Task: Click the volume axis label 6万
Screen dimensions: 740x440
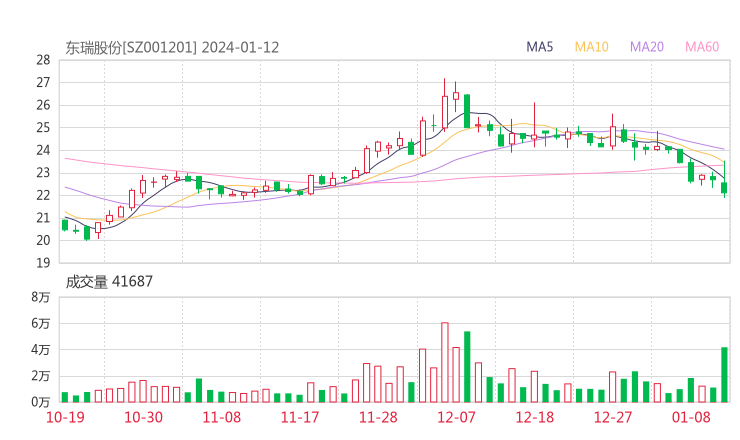Action: pyautogui.click(x=41, y=324)
